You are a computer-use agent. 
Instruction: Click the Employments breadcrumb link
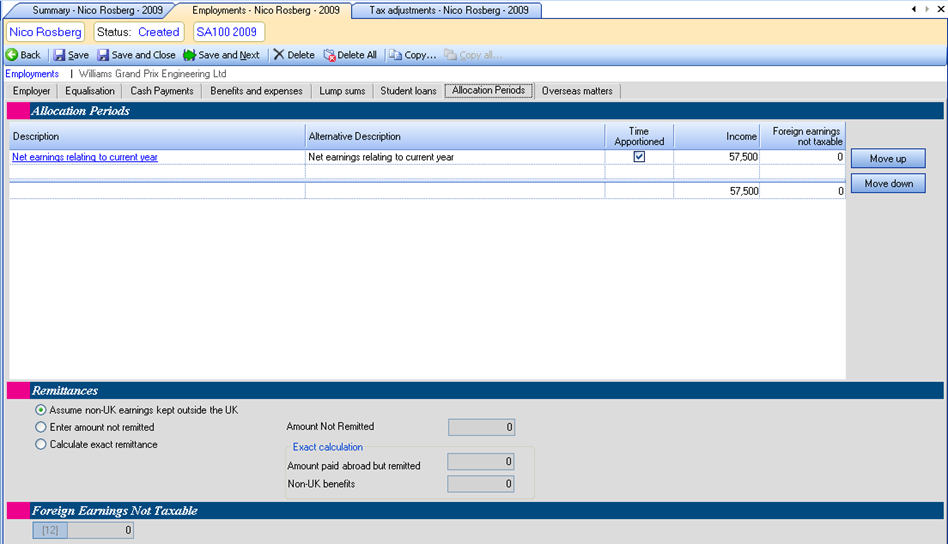coord(32,74)
